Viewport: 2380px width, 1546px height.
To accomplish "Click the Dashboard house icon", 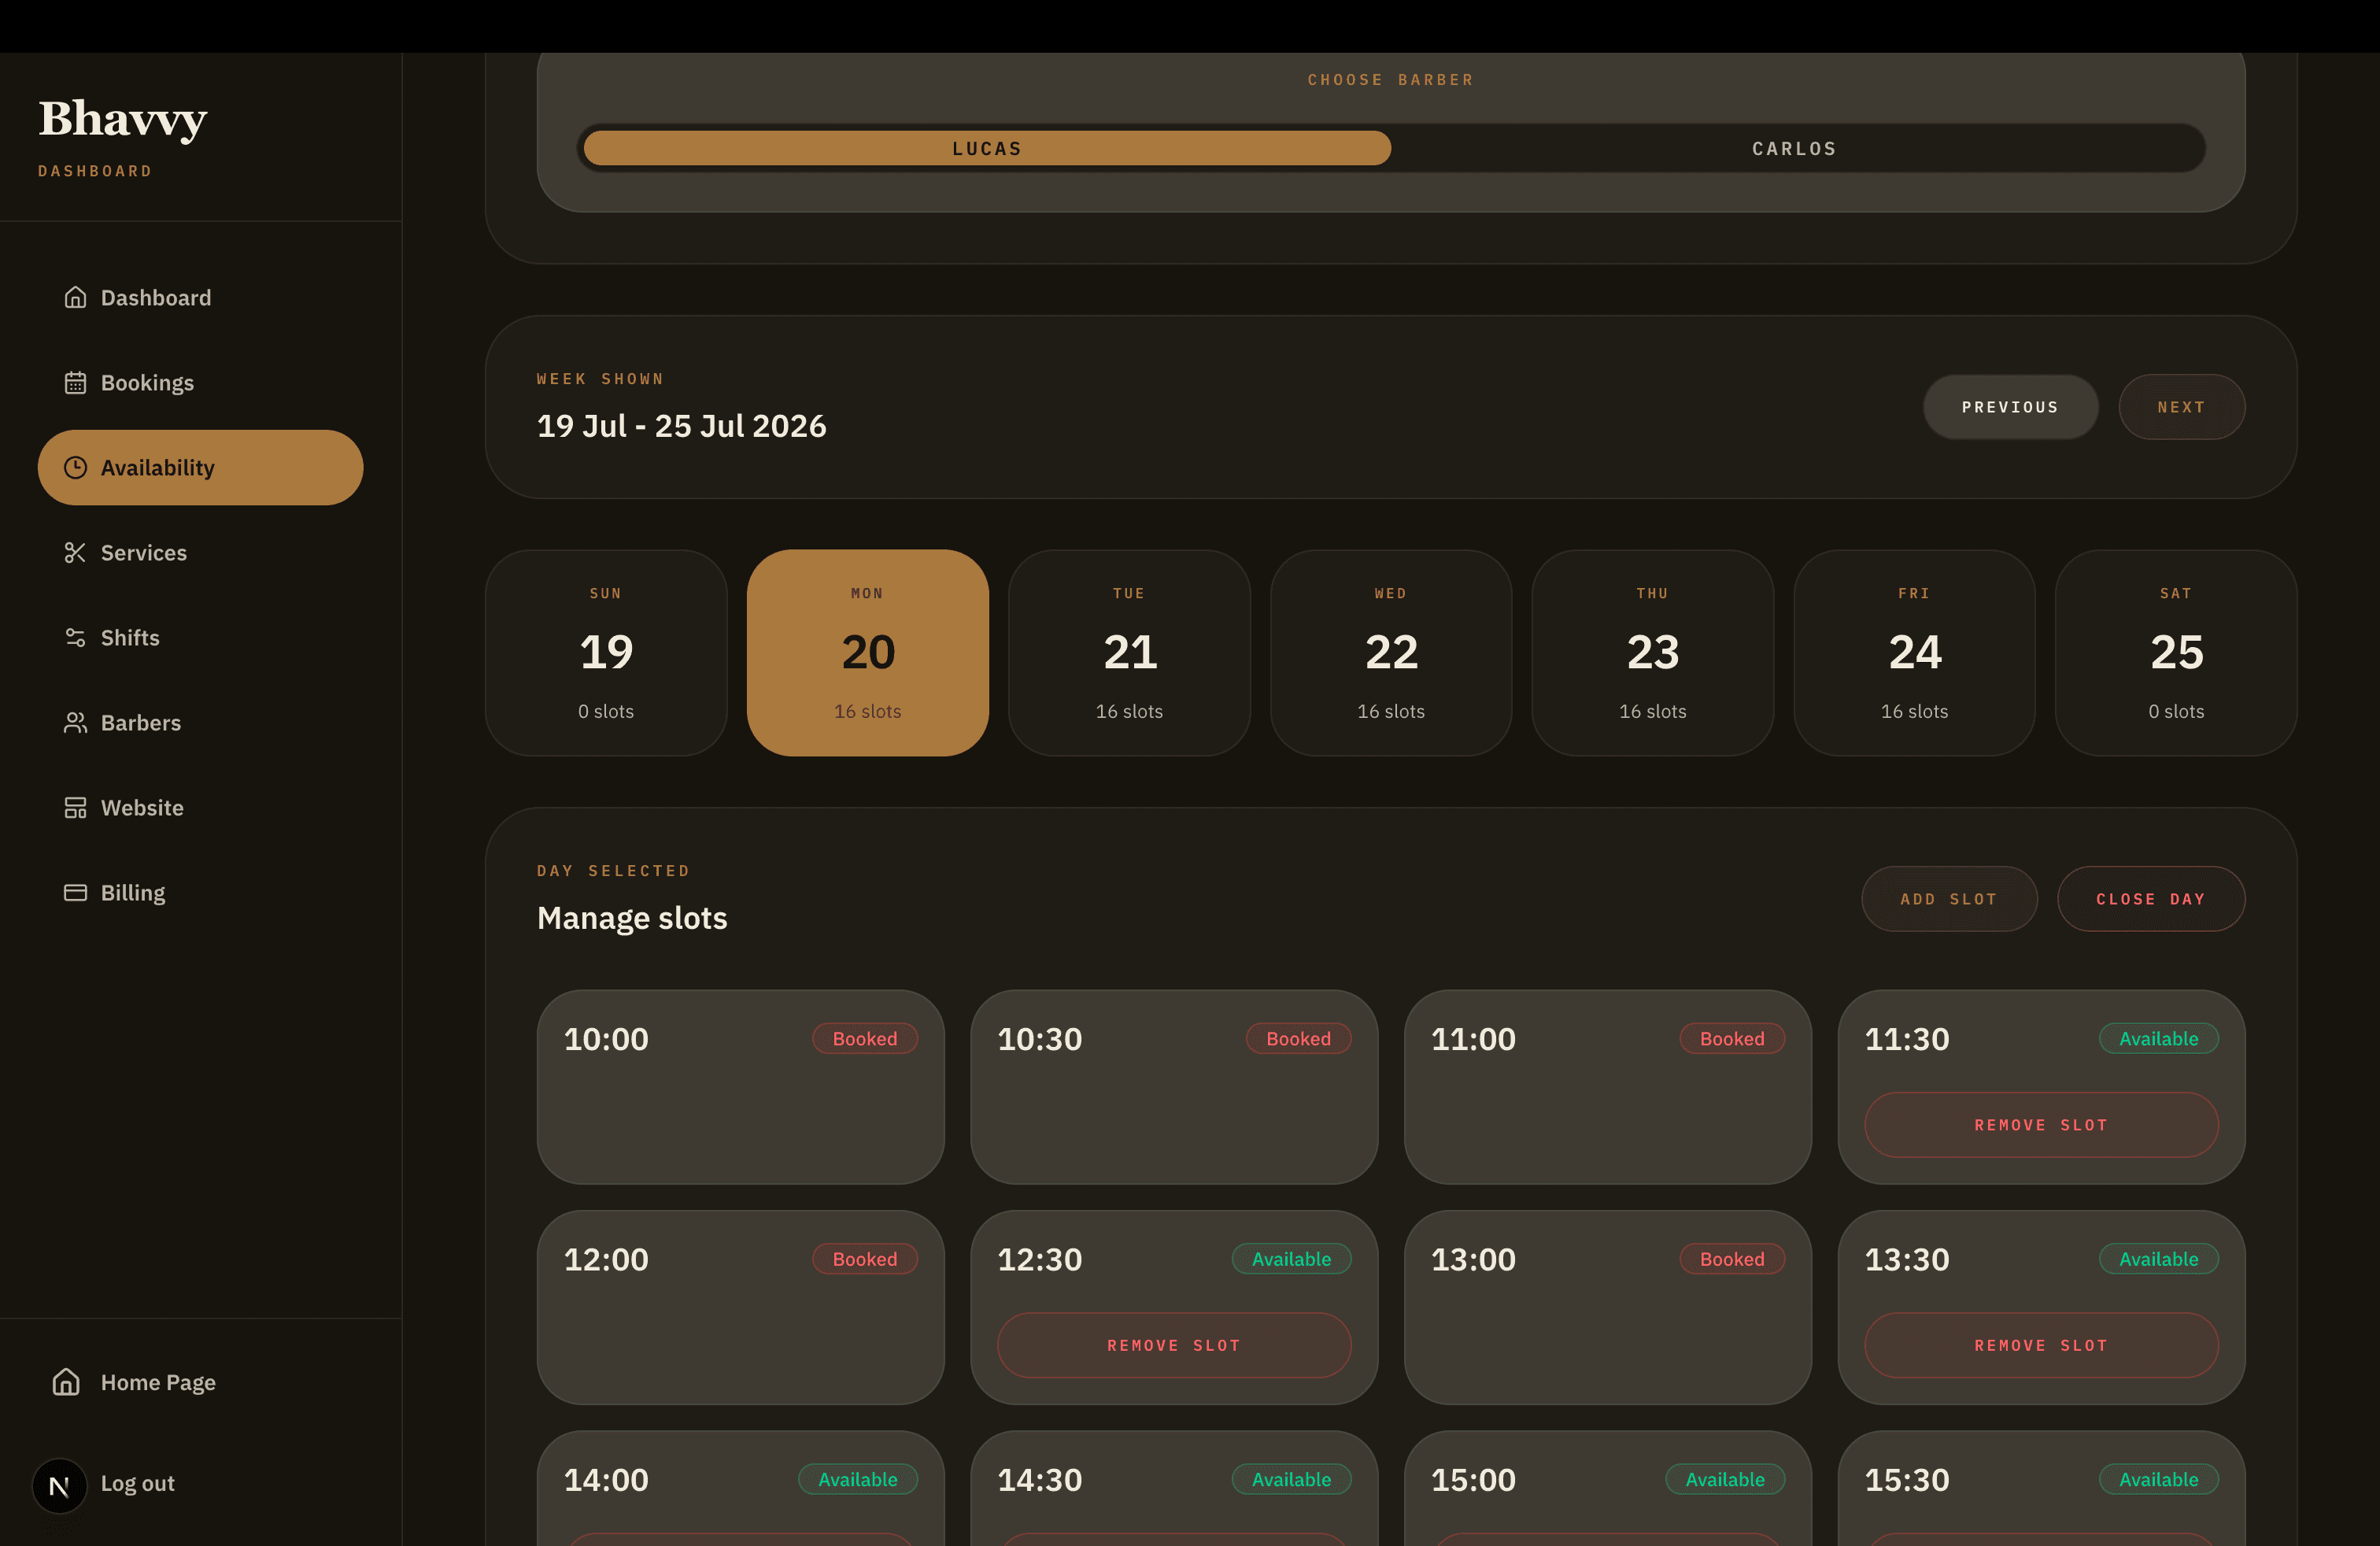I will click(75, 298).
